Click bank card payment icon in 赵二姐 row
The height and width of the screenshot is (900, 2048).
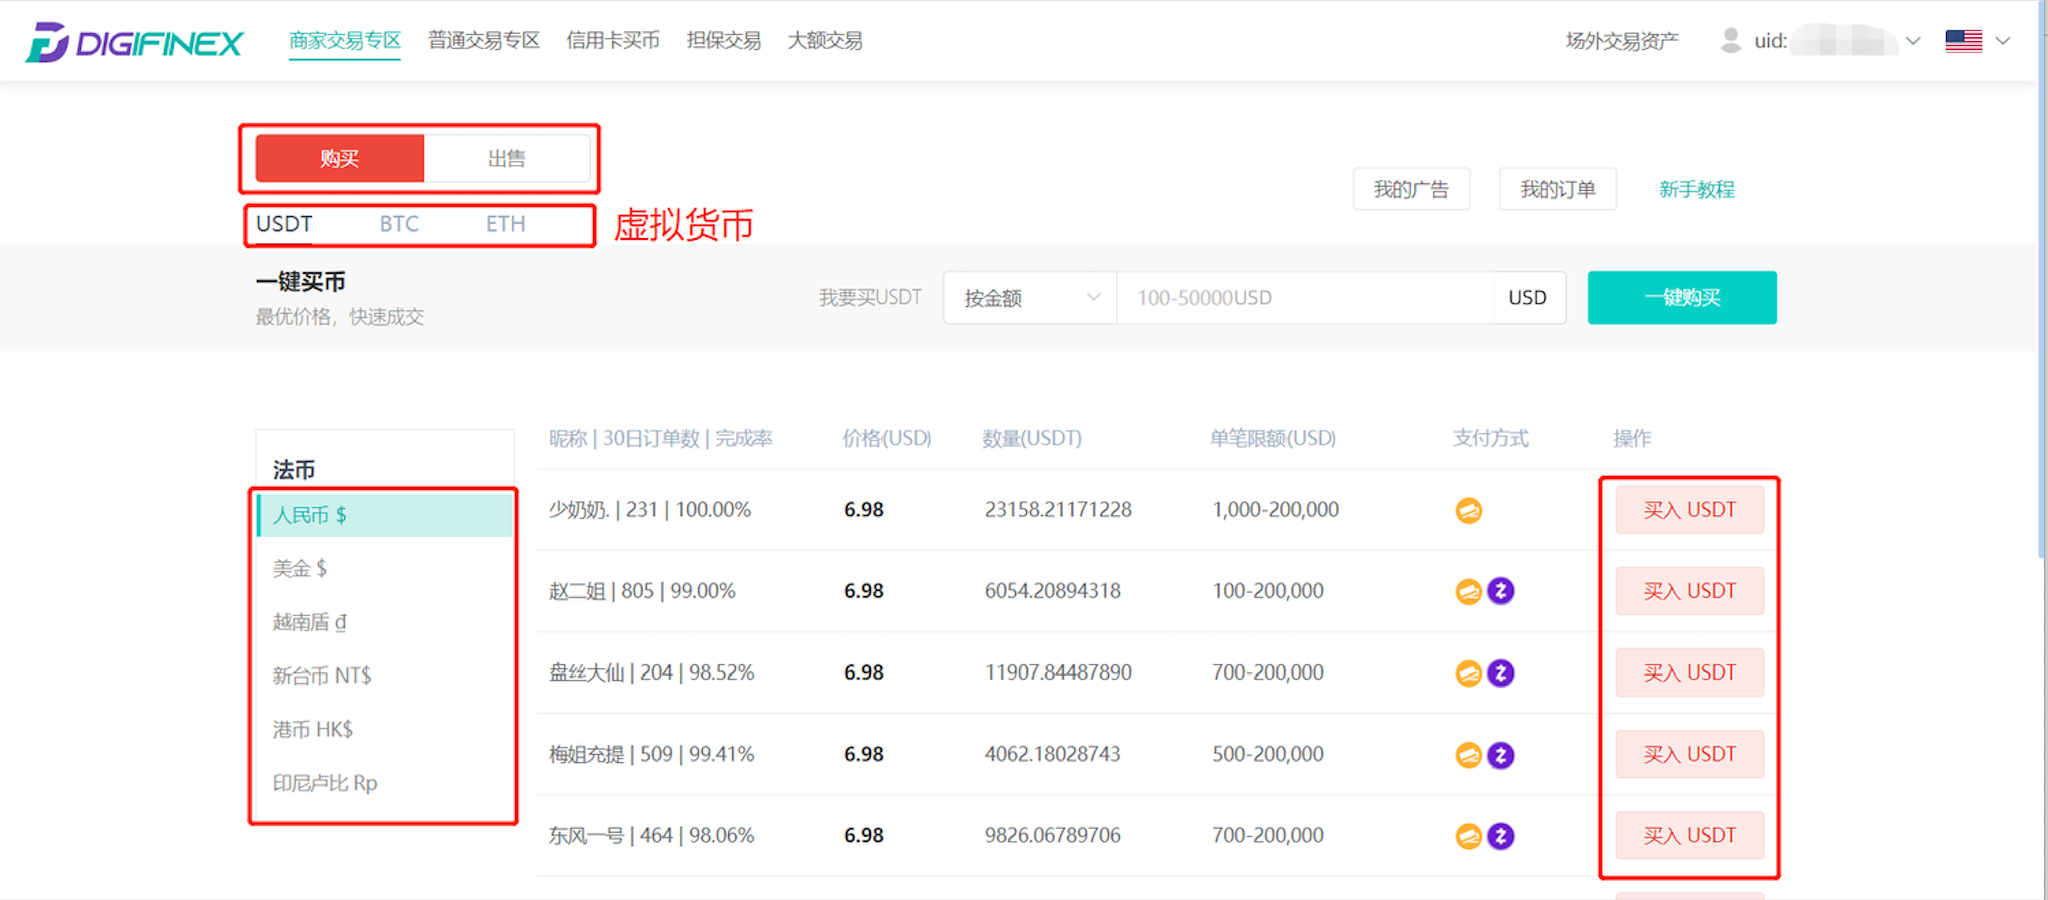point(1468,591)
